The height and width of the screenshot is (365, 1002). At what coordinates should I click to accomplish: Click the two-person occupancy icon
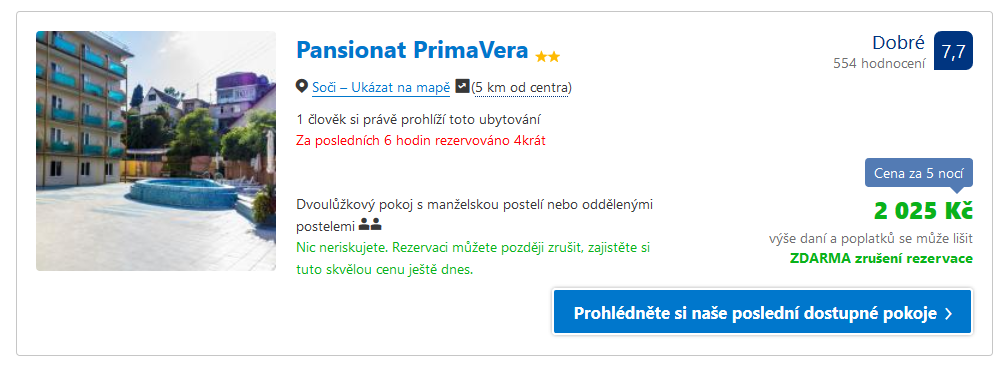tap(370, 224)
